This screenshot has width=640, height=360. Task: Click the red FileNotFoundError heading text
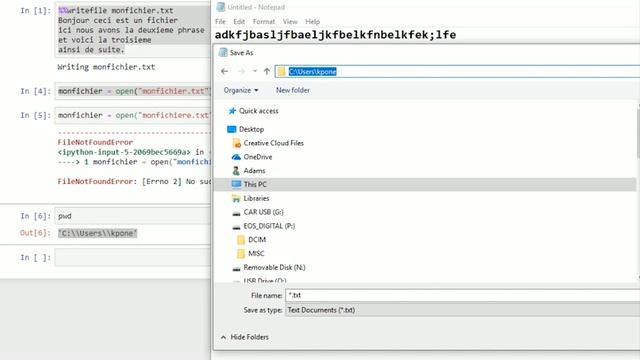click(x=95, y=142)
